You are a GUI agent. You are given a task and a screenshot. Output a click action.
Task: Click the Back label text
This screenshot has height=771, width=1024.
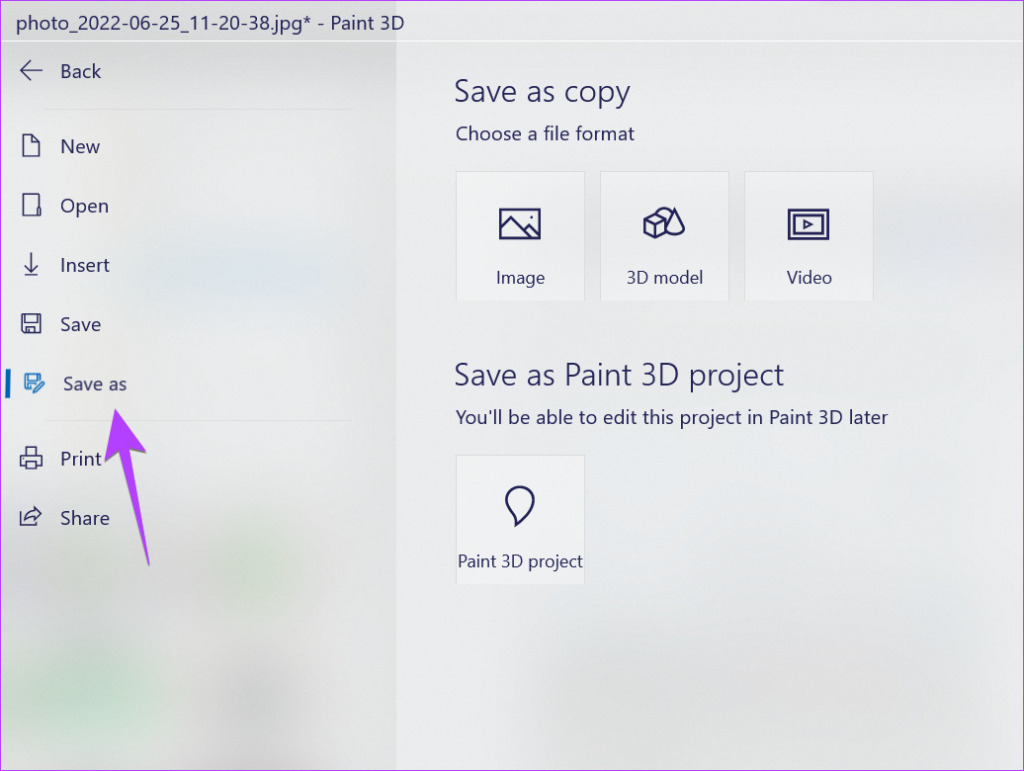[x=80, y=71]
